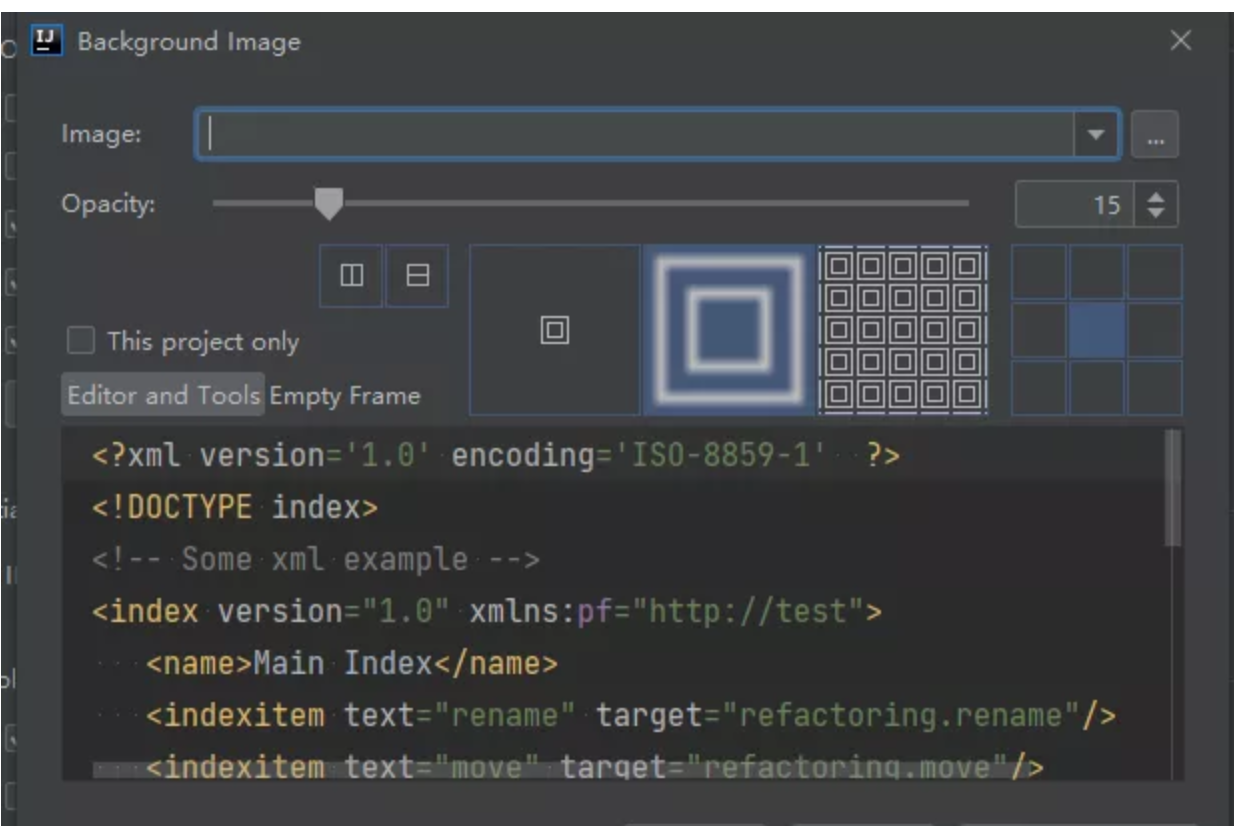The height and width of the screenshot is (826, 1234).
Task: Click the IntelliJ IDEA logo in title bar
Action: (47, 42)
